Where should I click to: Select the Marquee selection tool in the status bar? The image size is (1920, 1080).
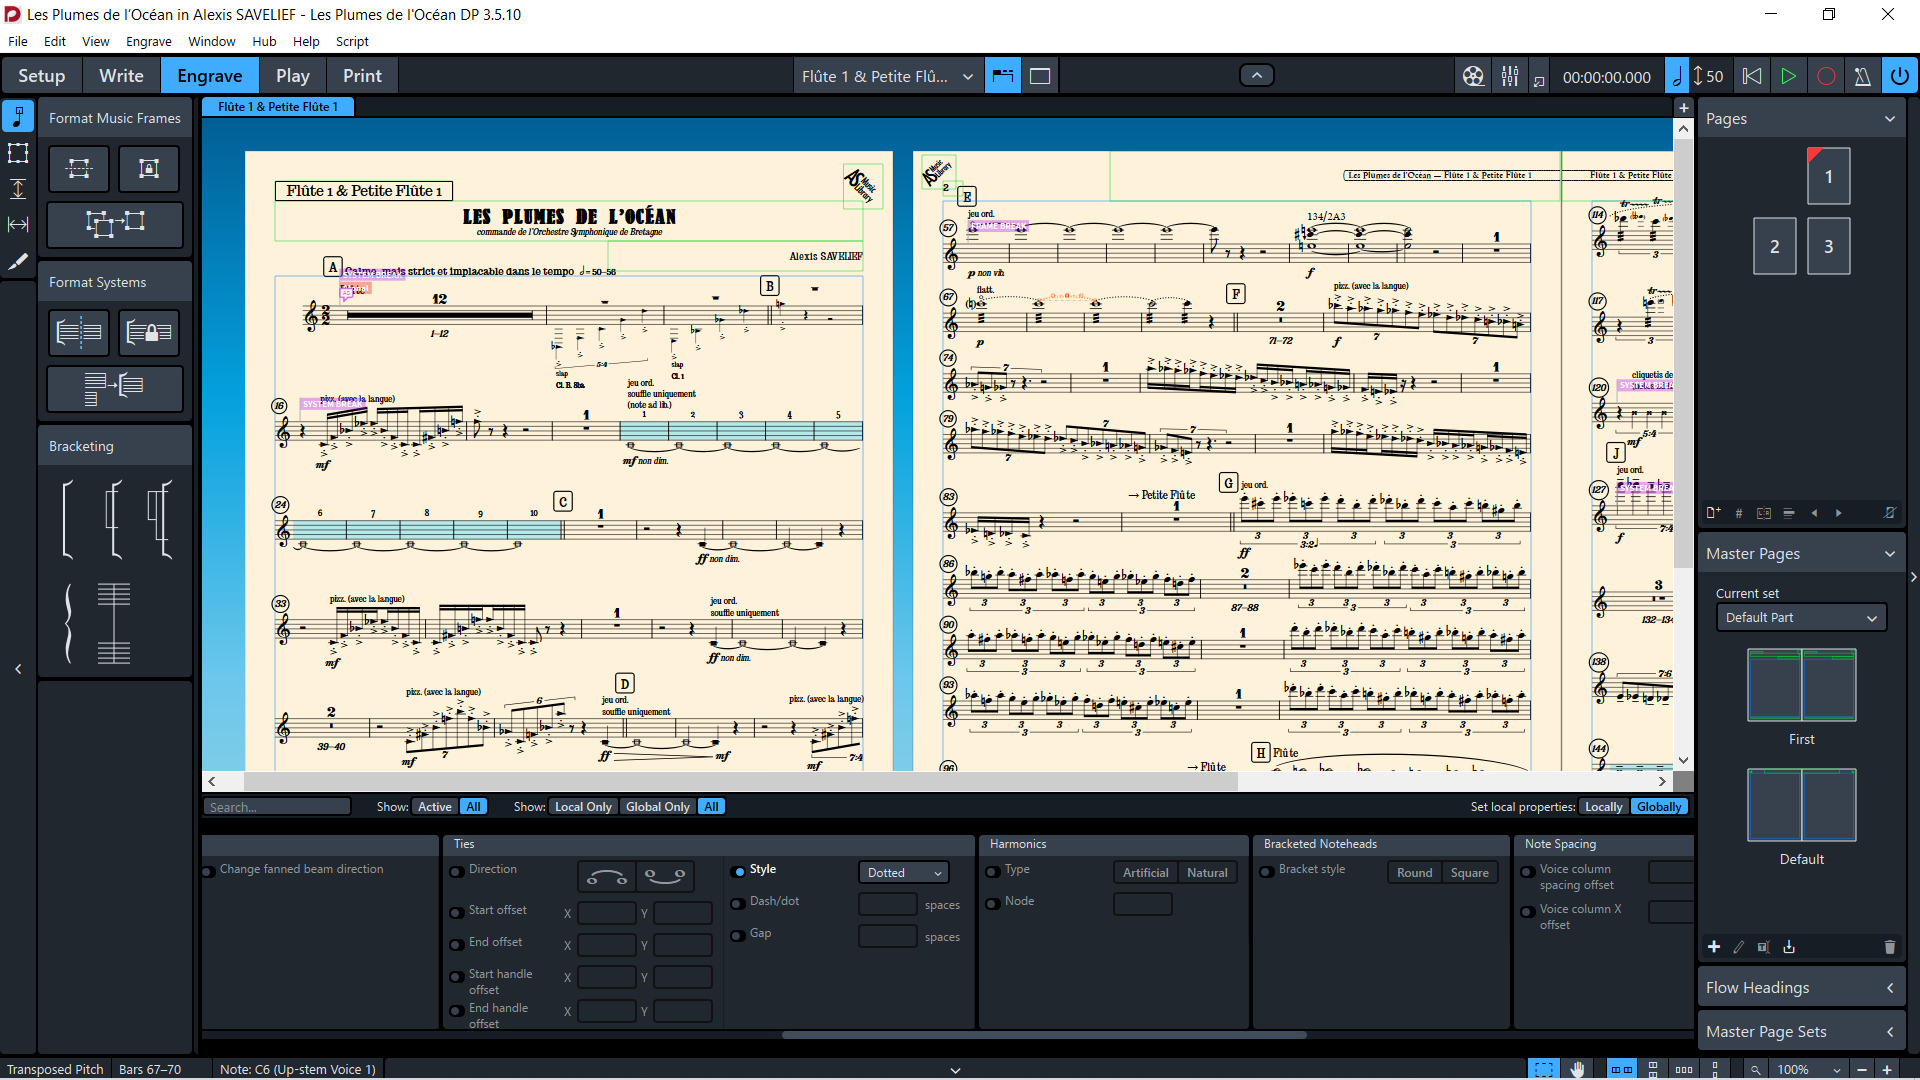pos(1544,1069)
